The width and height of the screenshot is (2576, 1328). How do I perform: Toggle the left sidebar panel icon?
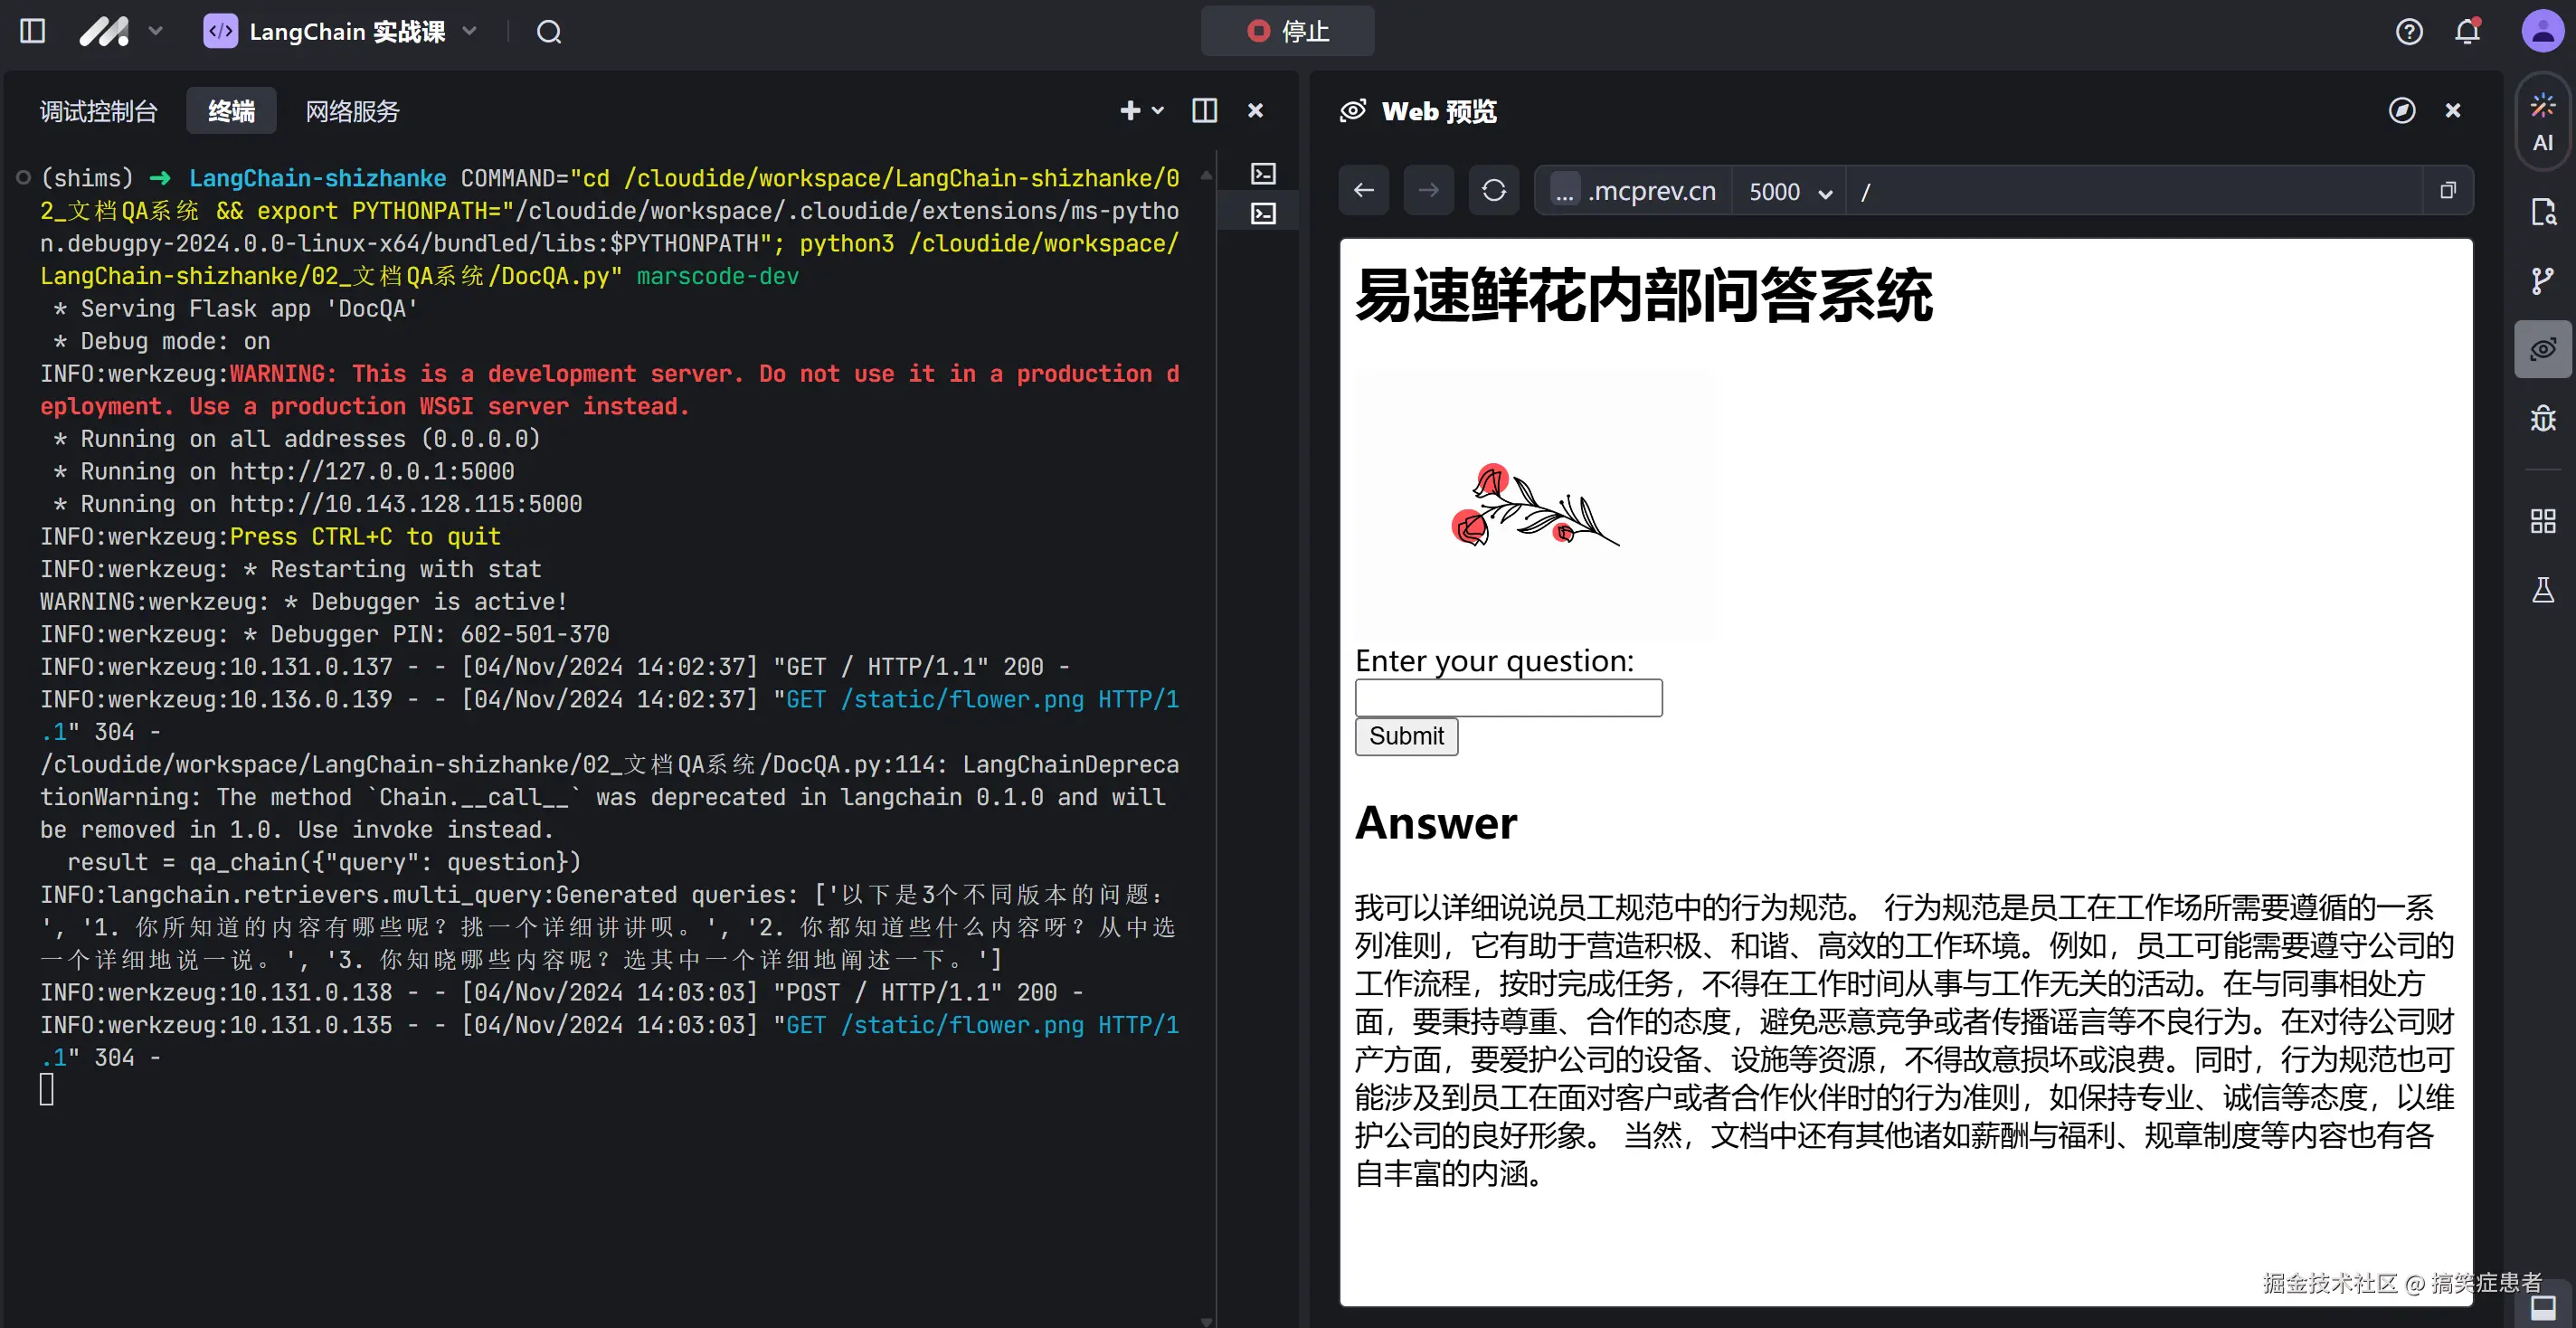(x=32, y=31)
